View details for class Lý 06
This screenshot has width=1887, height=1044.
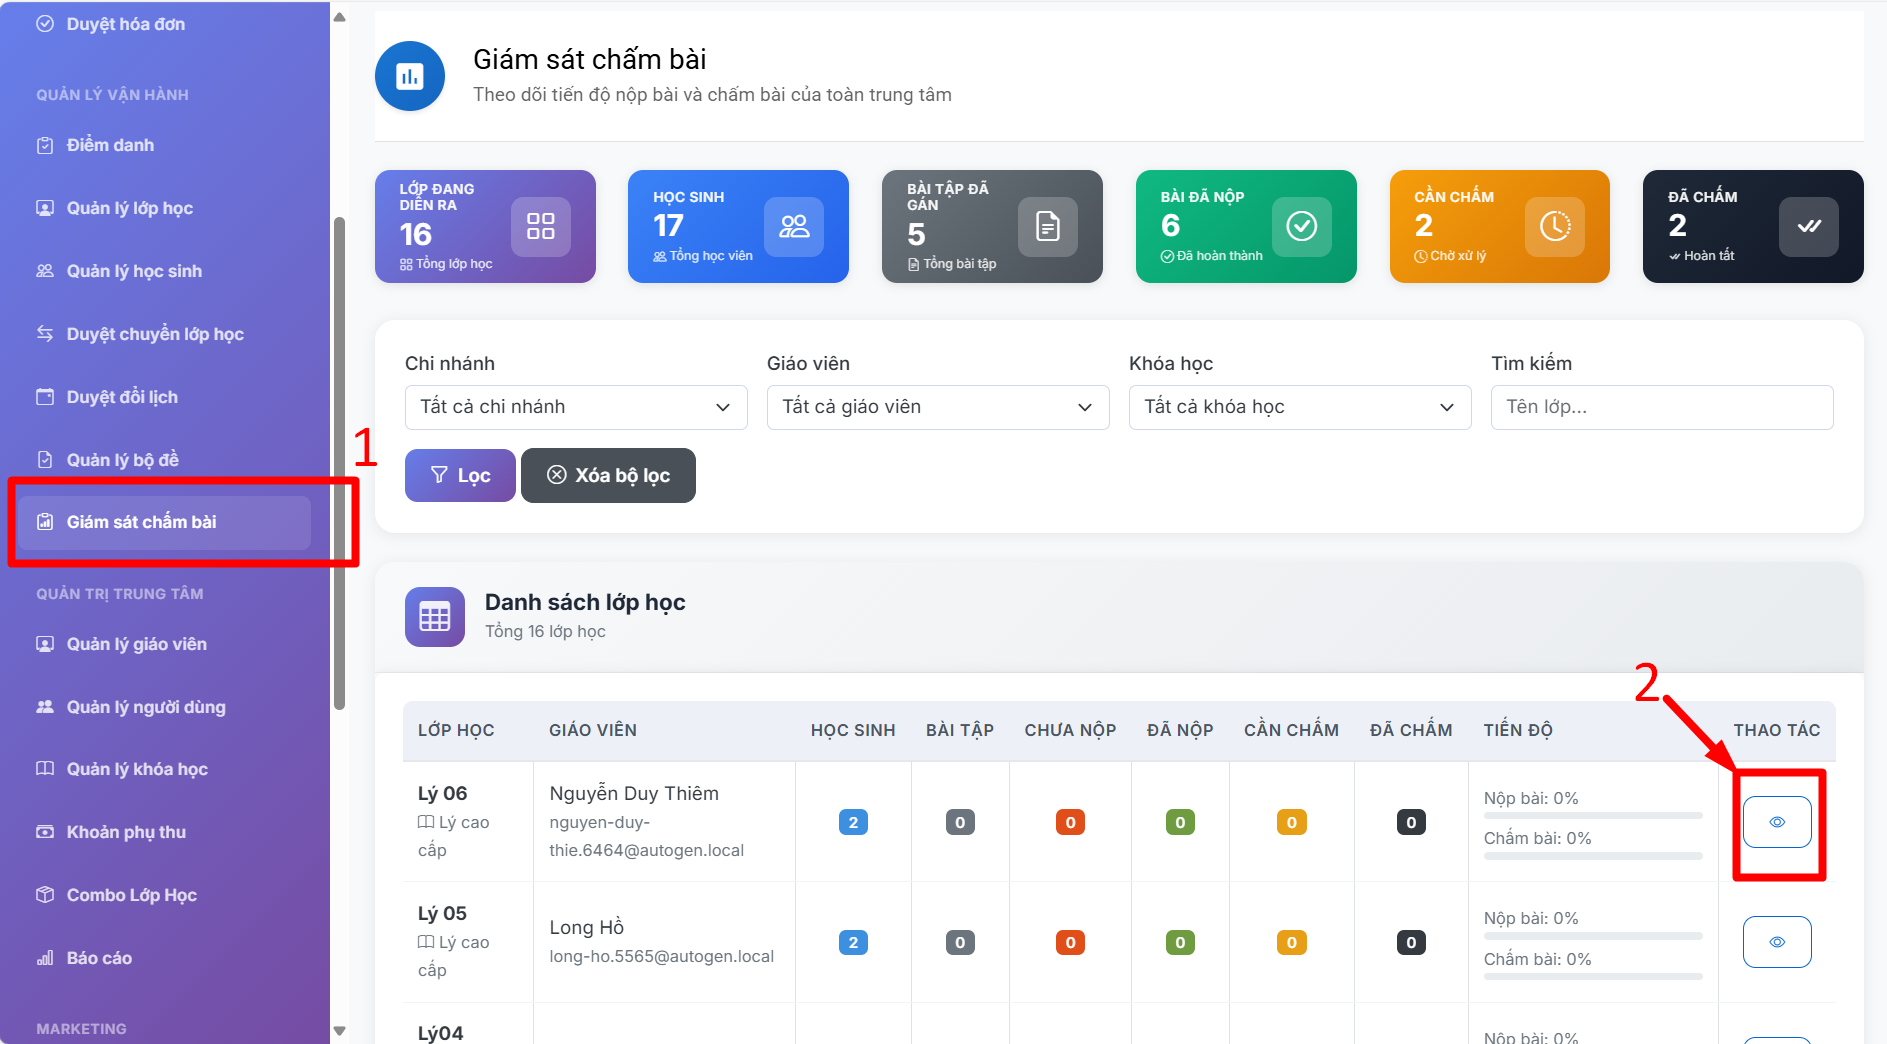pyautogui.click(x=1776, y=822)
